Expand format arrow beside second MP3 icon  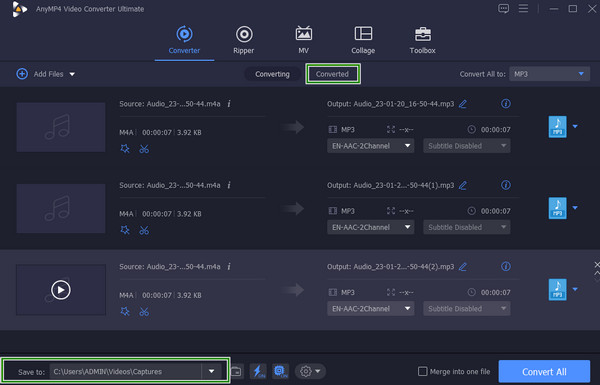tap(575, 208)
